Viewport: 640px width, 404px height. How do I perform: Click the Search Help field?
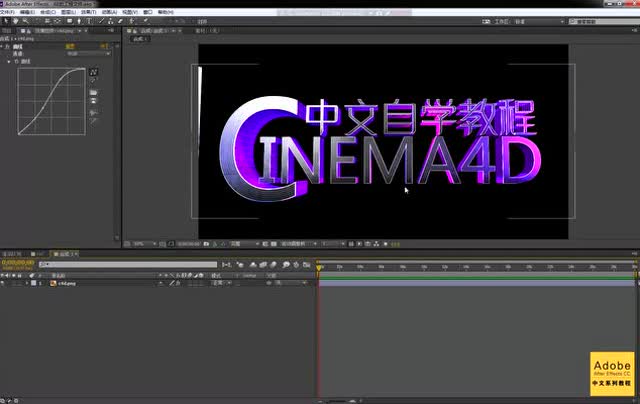point(604,21)
